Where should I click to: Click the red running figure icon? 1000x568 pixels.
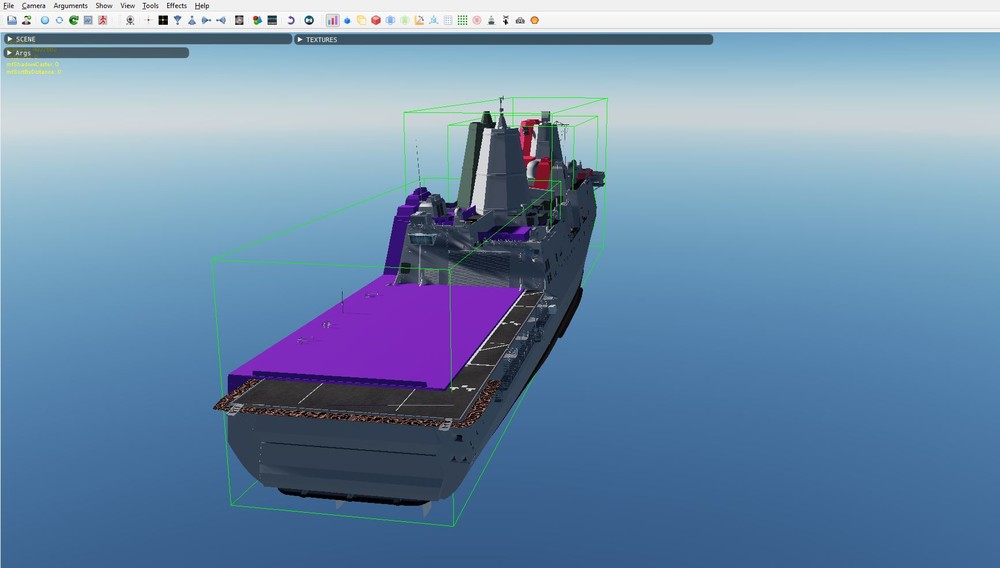103,20
